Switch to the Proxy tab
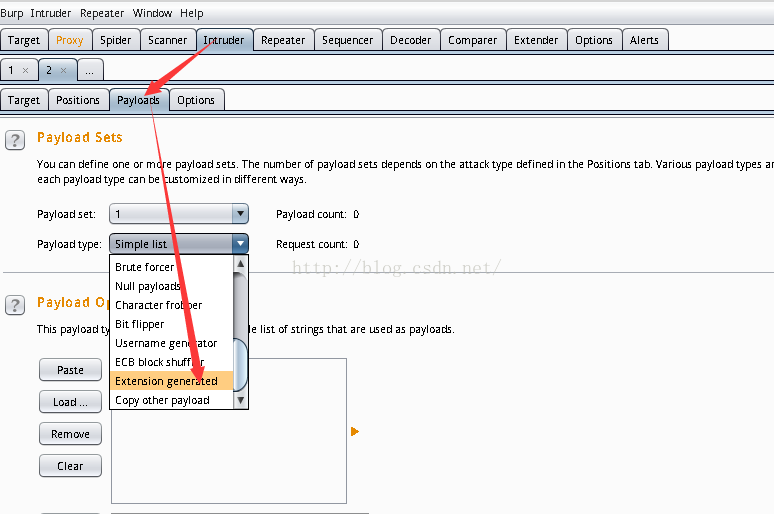 pyautogui.click(x=70, y=40)
